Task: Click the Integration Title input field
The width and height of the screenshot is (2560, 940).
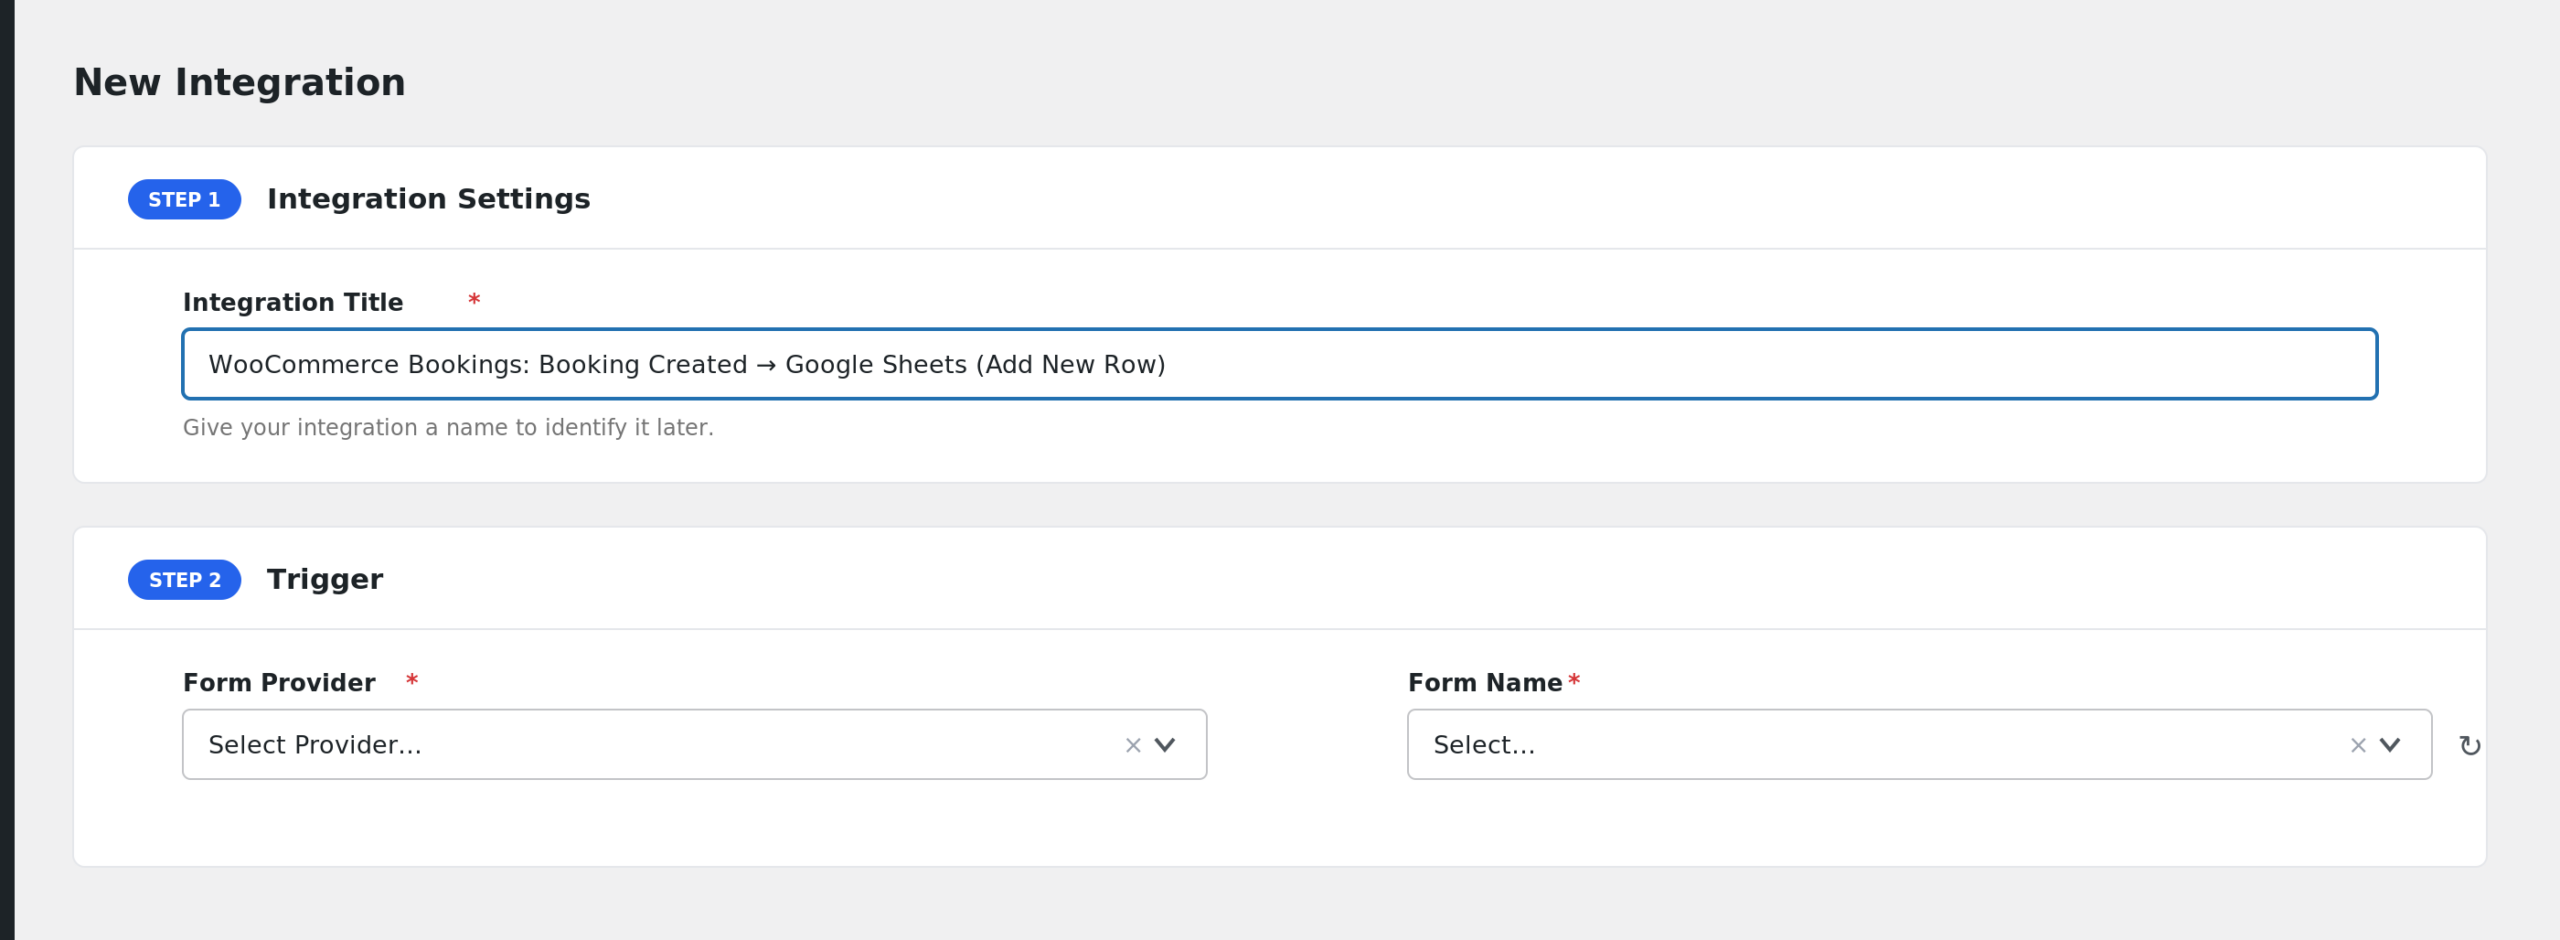Action: tap(1279, 364)
